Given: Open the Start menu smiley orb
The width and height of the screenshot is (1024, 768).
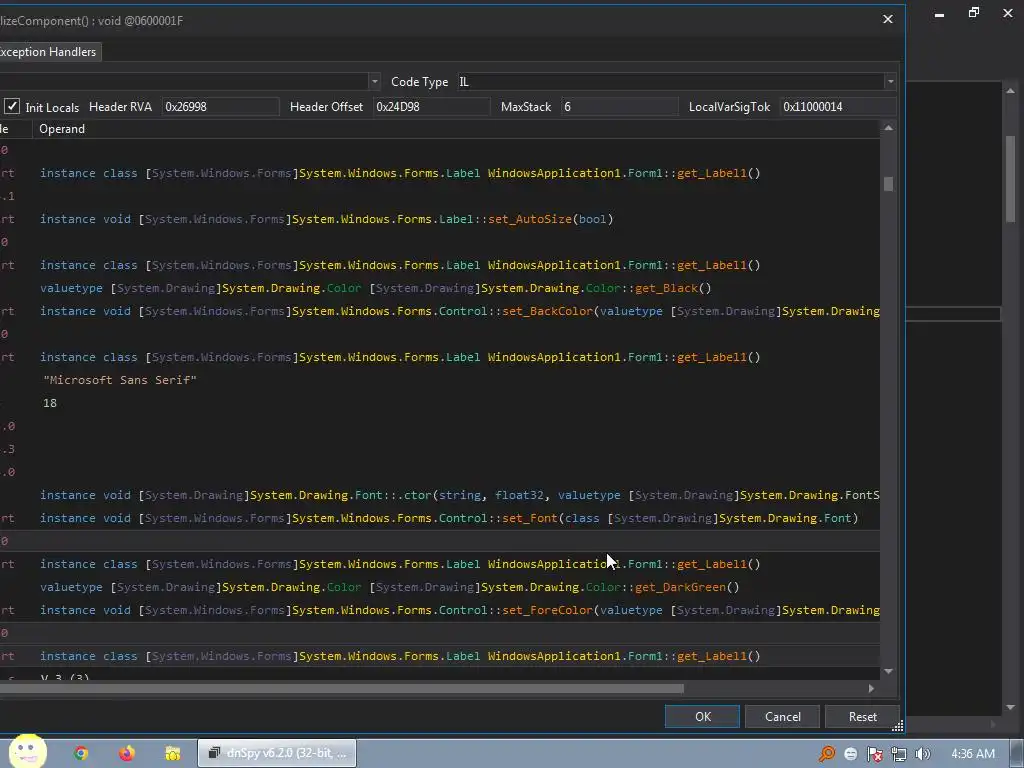Looking at the screenshot, I should tap(27, 751).
